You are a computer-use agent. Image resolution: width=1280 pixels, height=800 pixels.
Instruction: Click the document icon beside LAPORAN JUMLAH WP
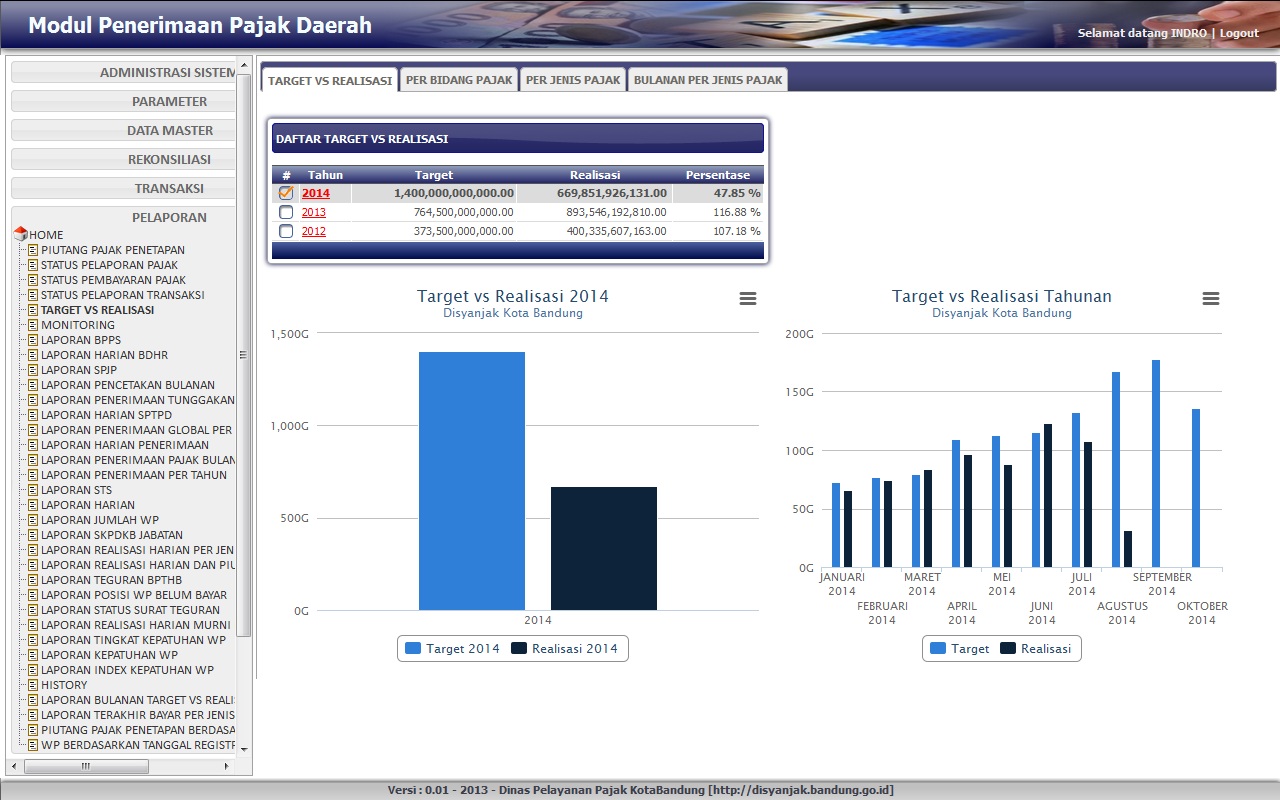pyautogui.click(x=33, y=520)
